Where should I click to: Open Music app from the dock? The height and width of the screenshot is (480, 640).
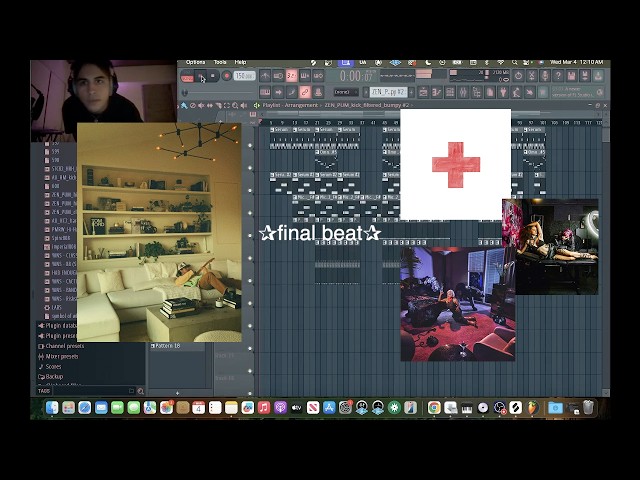pyautogui.click(x=264, y=407)
